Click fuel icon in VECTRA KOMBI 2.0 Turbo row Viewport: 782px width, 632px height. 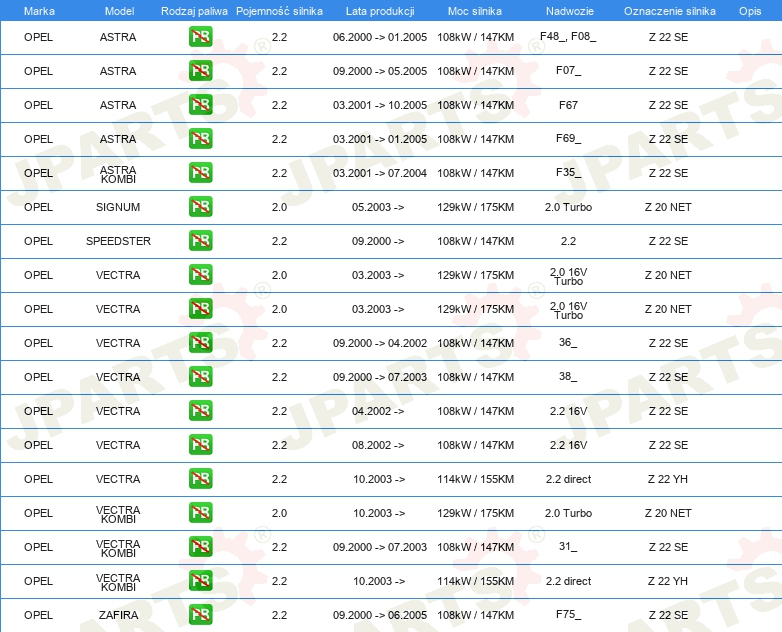[200, 512]
